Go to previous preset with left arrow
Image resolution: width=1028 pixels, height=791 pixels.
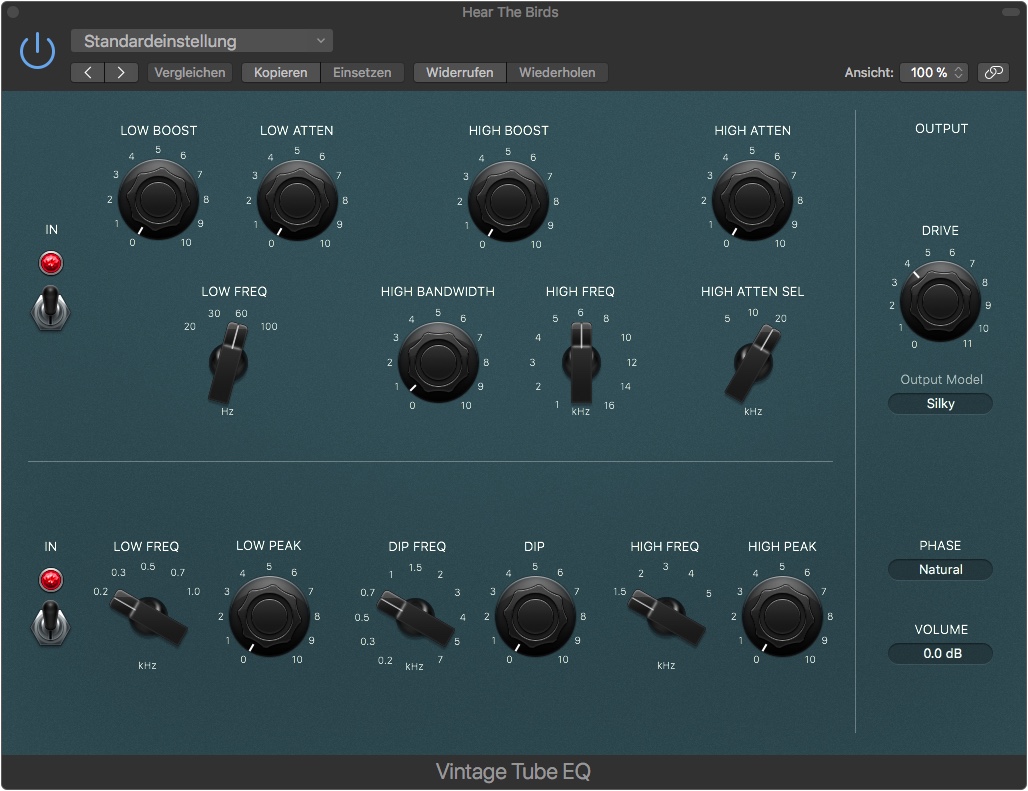88,73
